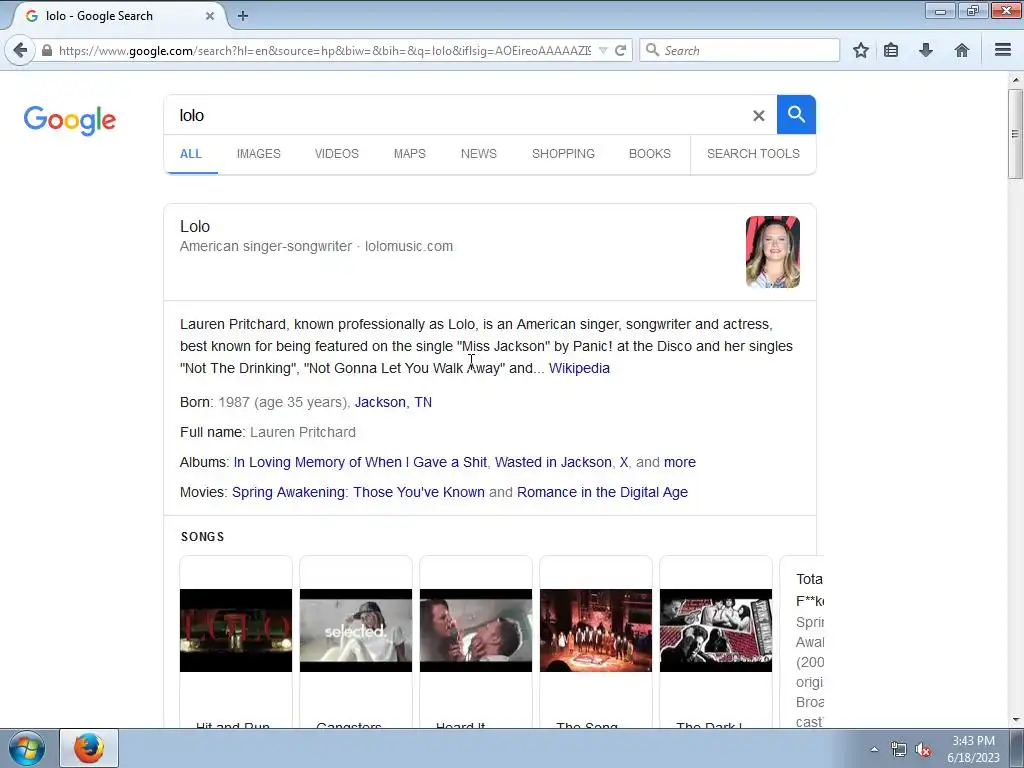Image resolution: width=1024 pixels, height=768 pixels.
Task: Click the vertical scrollbar thumb
Action: pos(1015,134)
